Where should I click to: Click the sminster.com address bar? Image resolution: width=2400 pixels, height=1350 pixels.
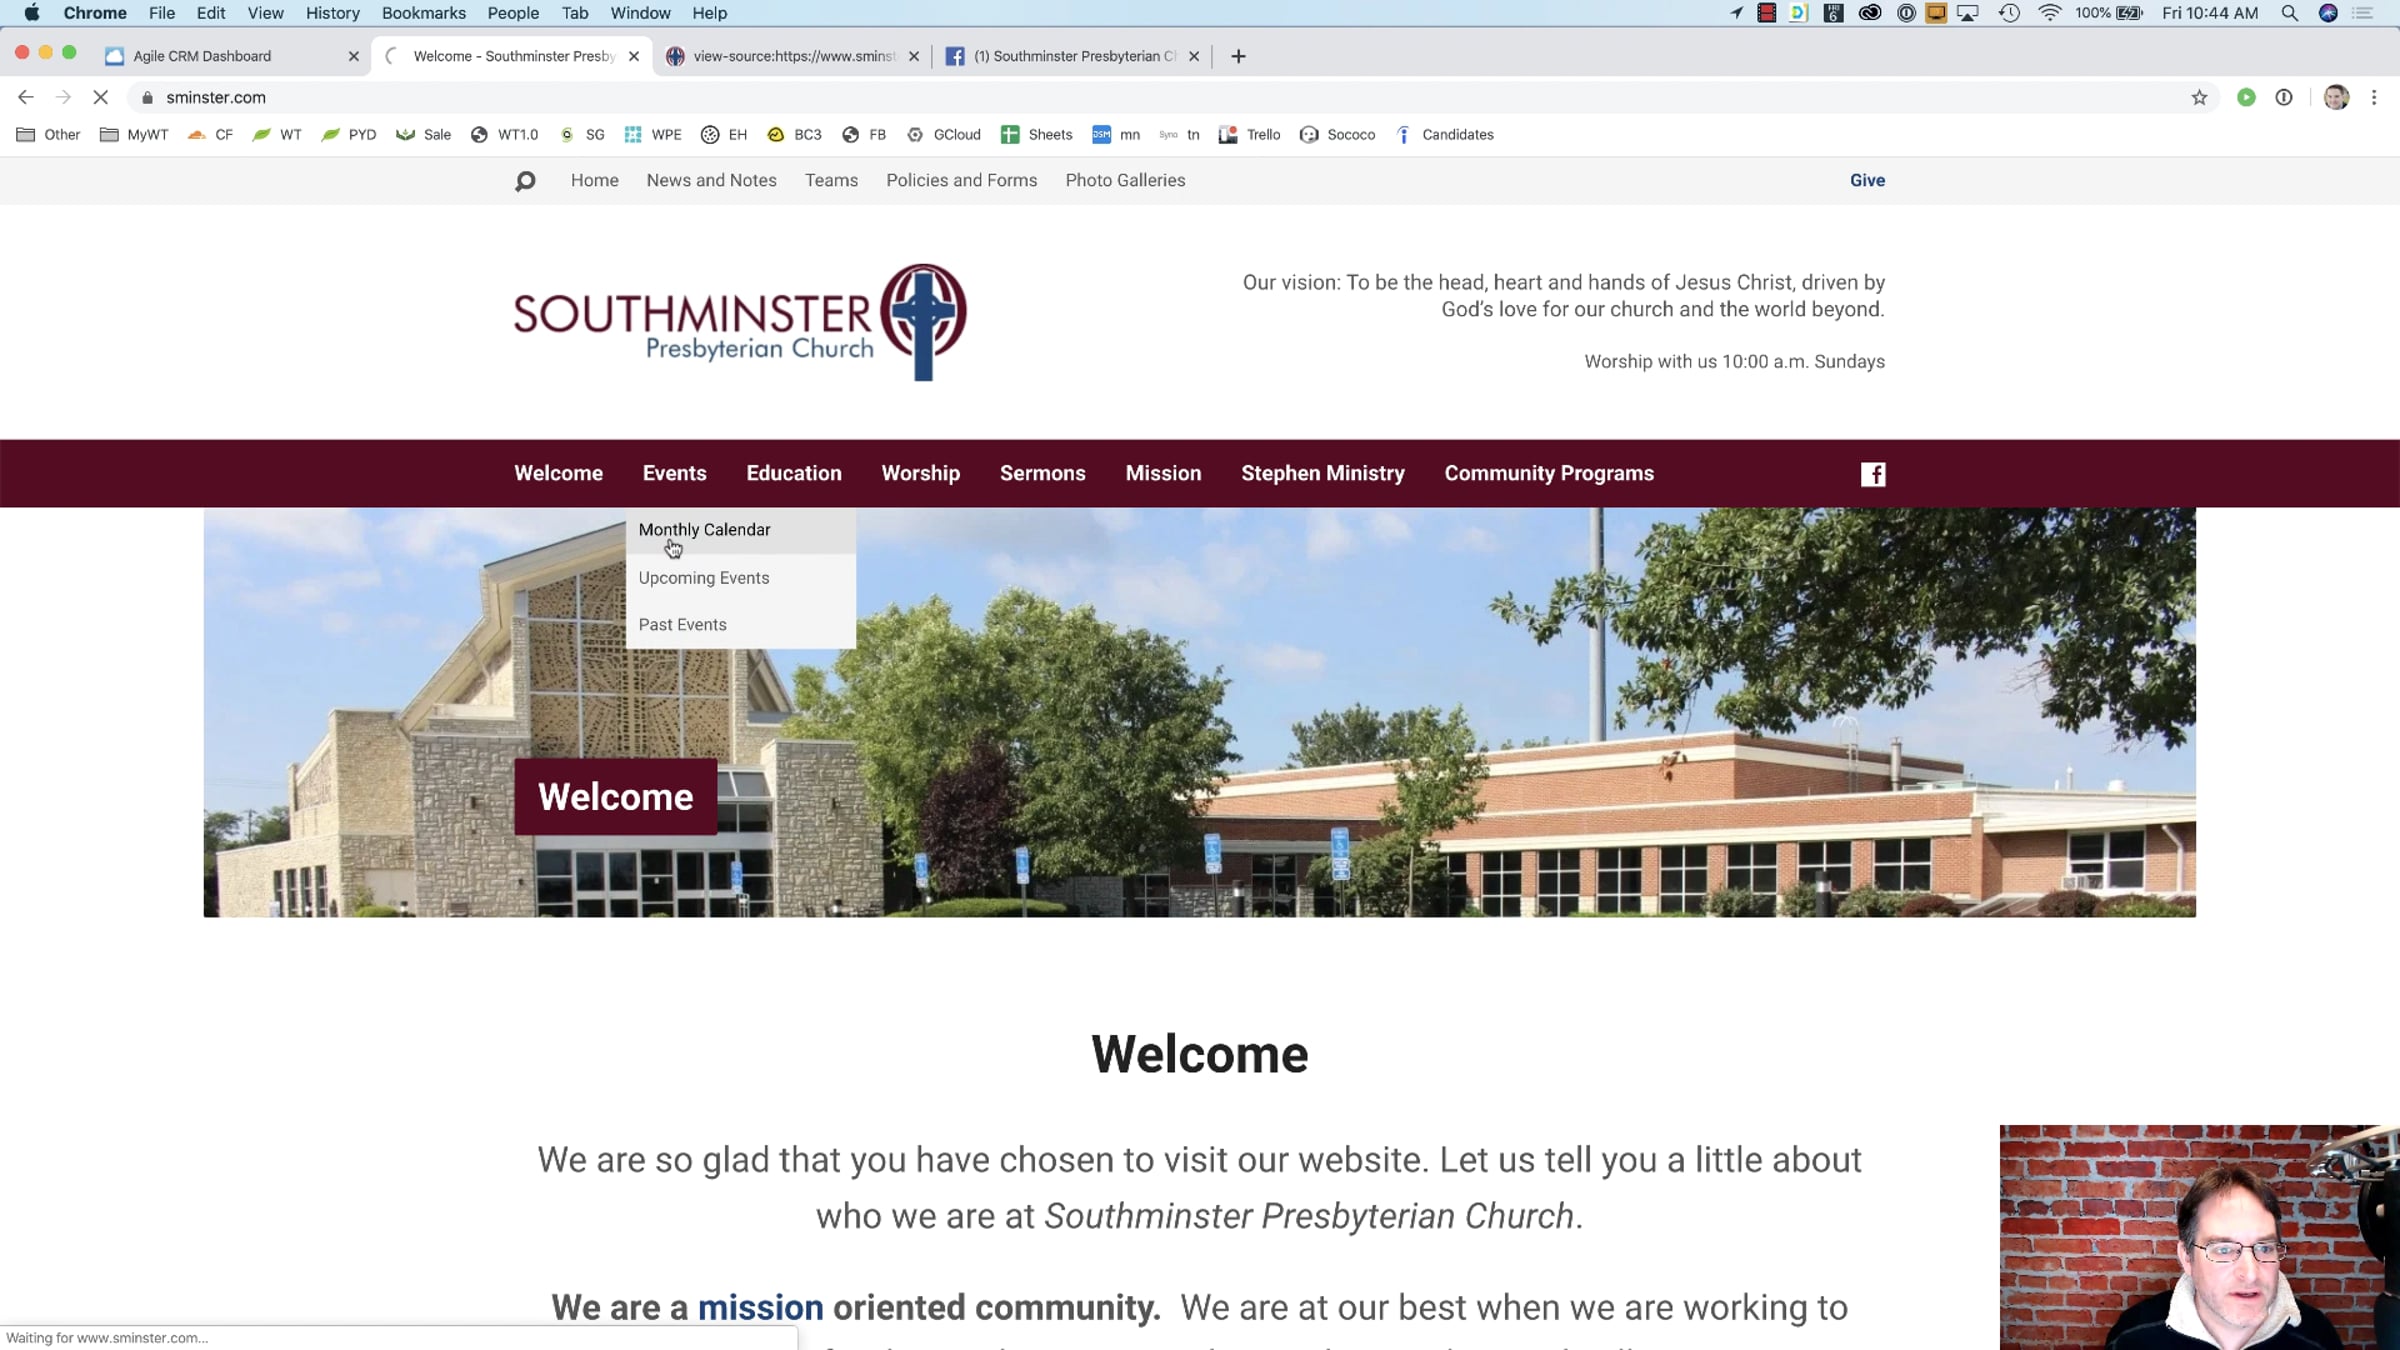point(1160,97)
